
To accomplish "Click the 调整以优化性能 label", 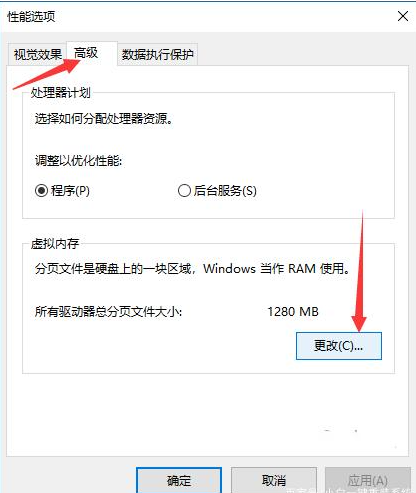I will (x=78, y=161).
